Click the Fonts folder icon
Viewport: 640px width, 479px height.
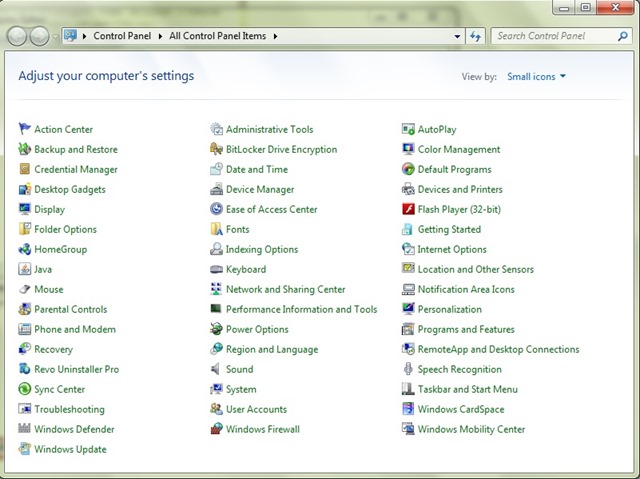216,229
